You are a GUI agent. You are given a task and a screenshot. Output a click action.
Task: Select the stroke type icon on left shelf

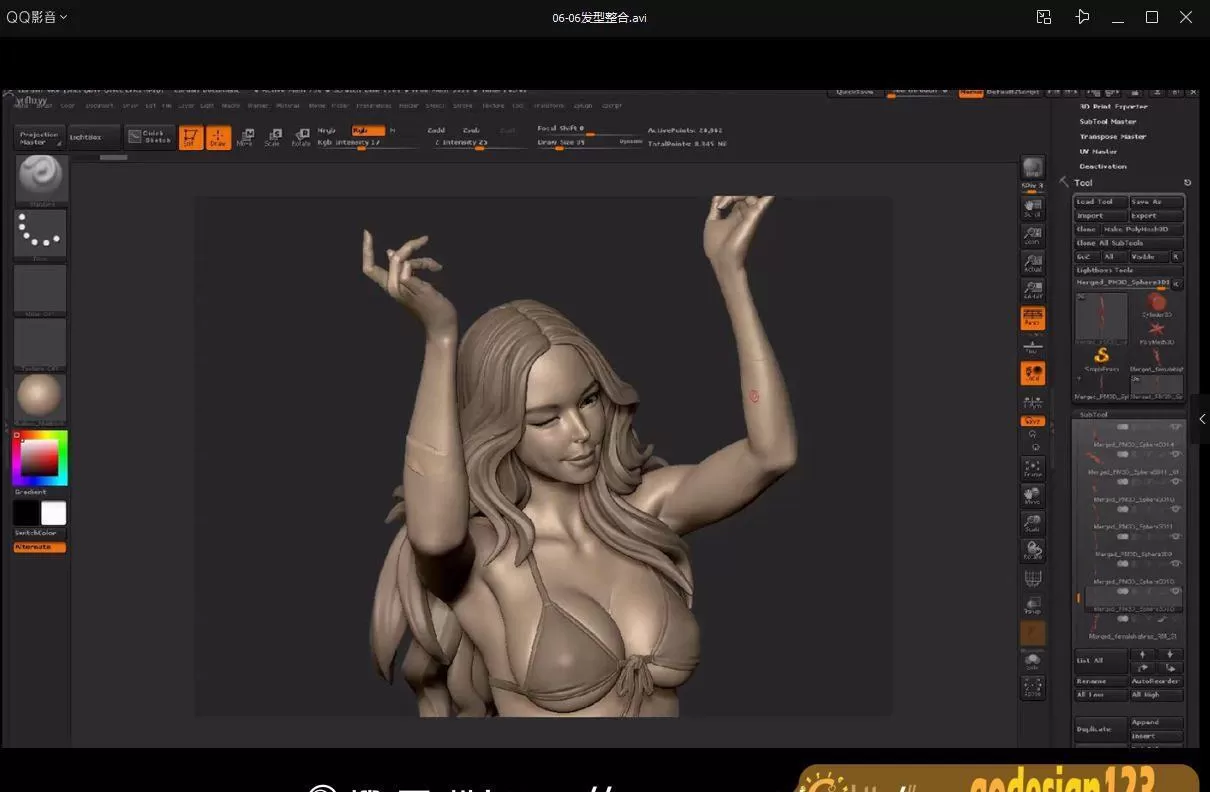point(40,233)
